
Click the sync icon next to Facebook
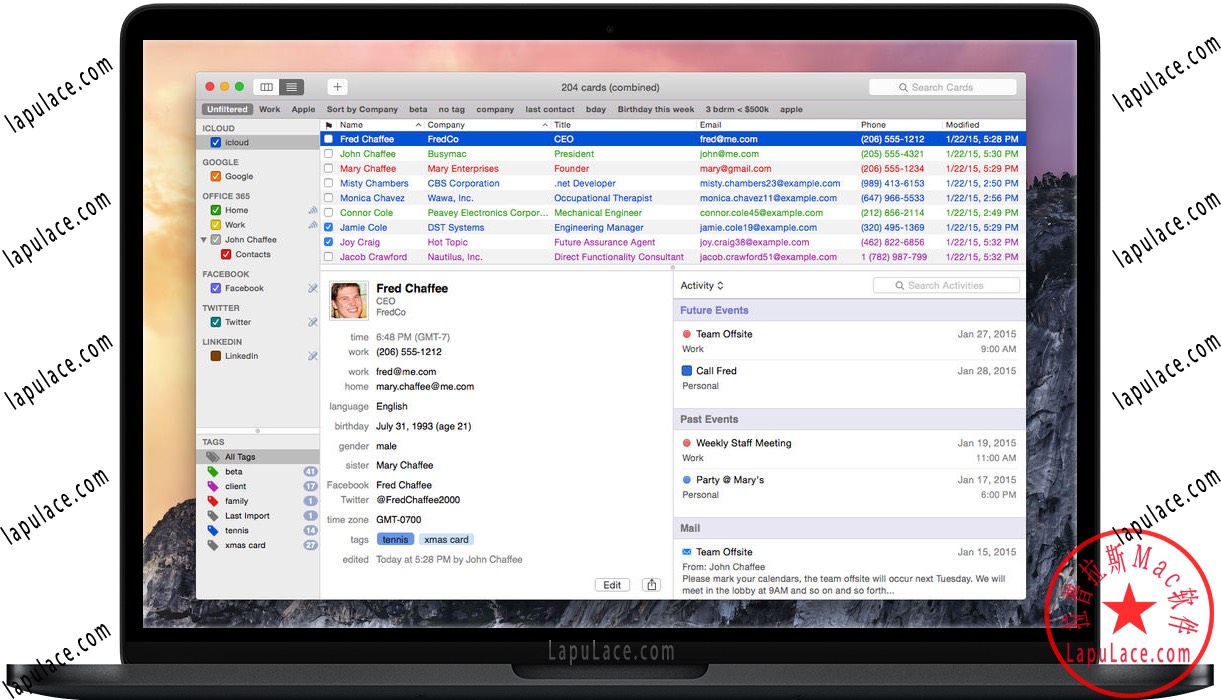click(312, 288)
